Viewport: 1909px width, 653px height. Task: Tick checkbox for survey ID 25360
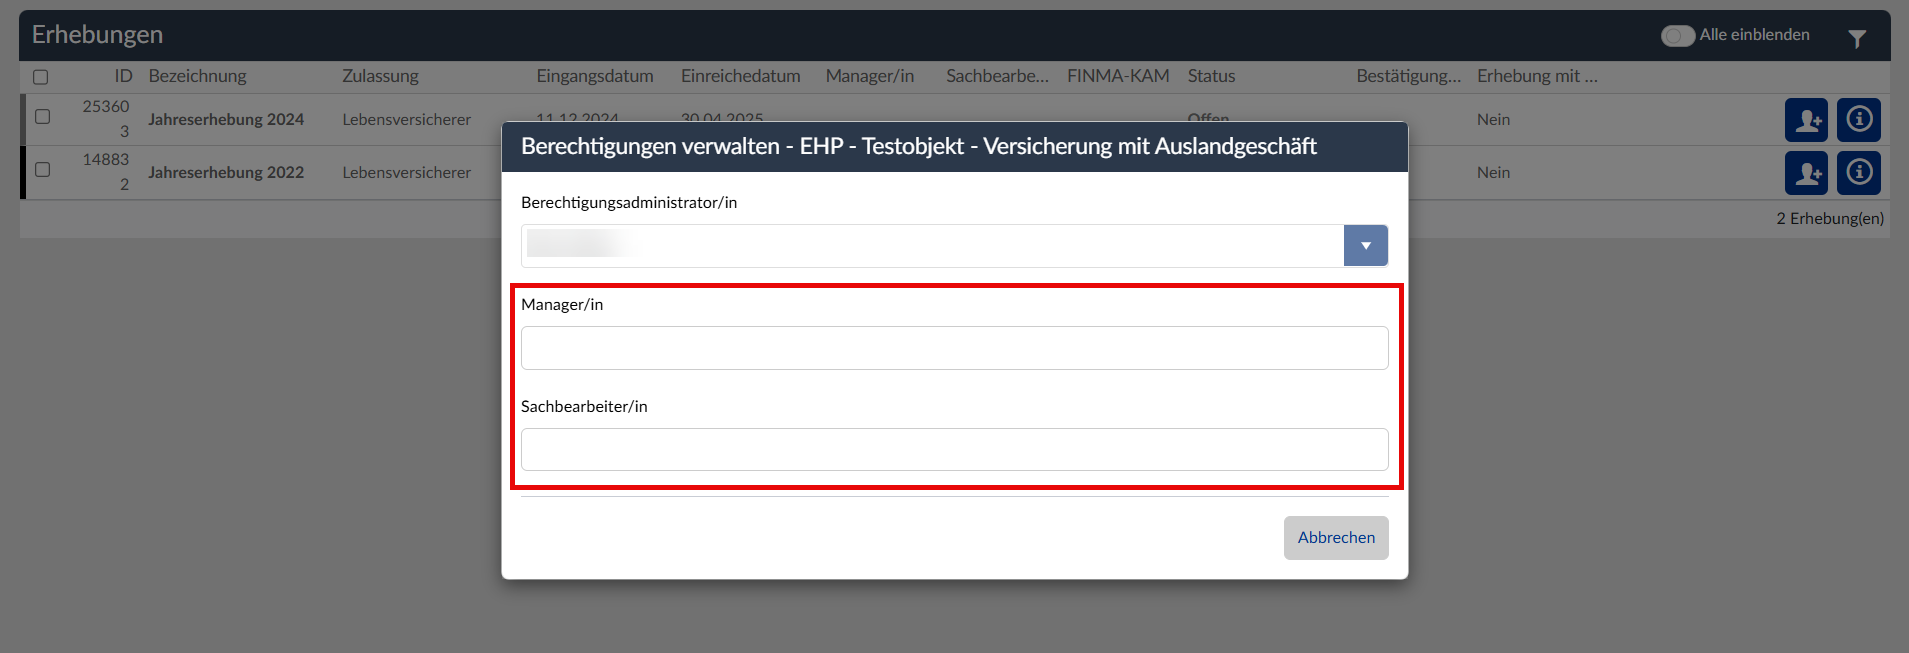43,117
